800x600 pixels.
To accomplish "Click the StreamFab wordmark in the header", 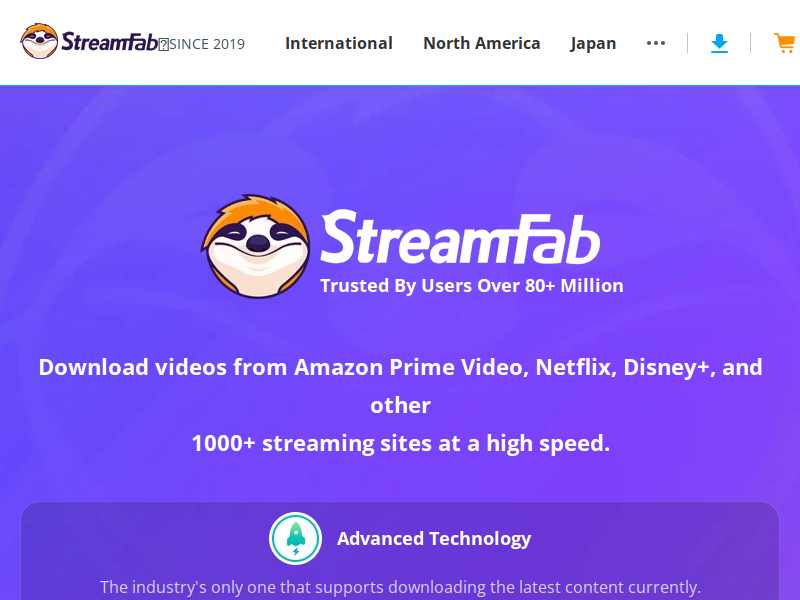I will click(x=109, y=42).
